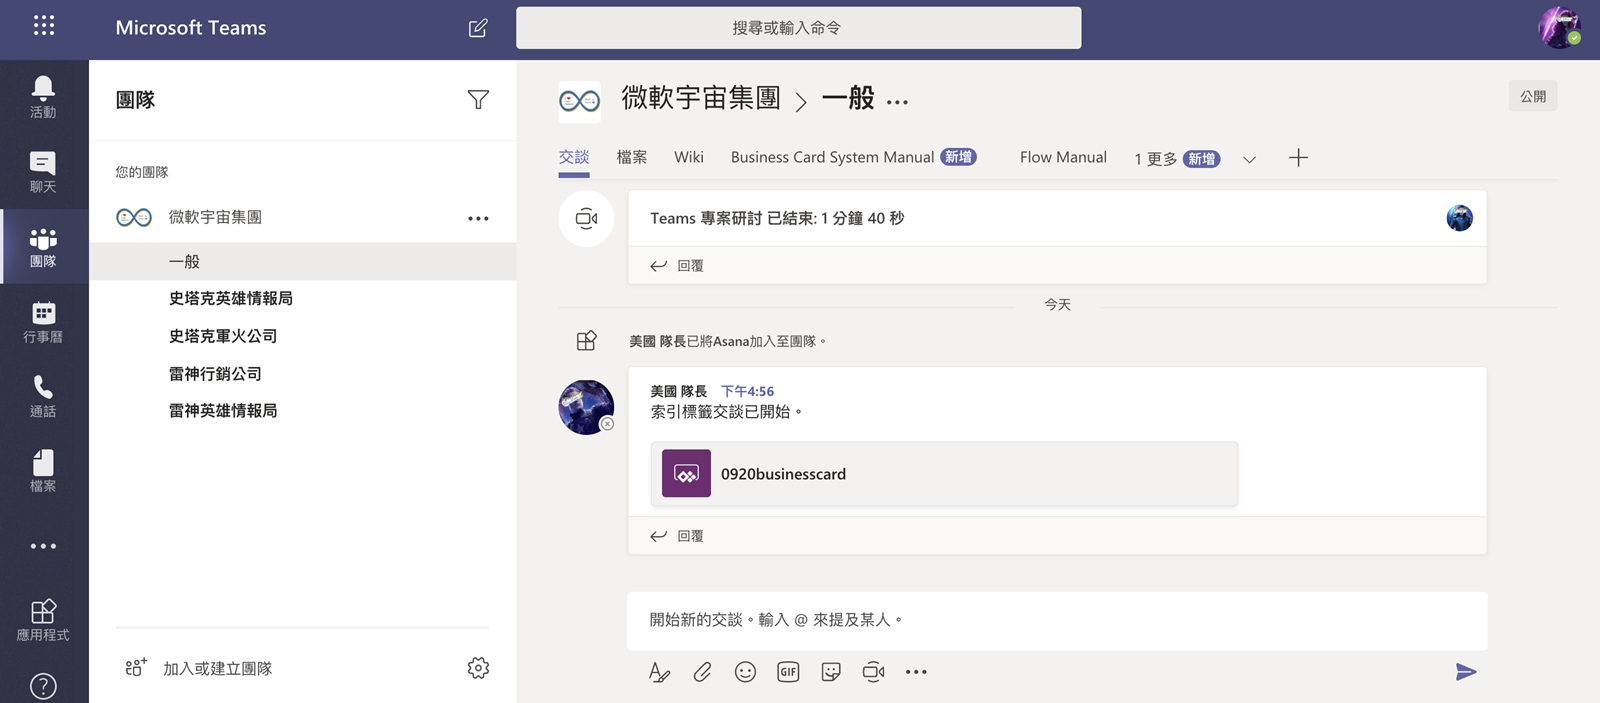Click the attach file paperclip icon

tap(702, 672)
